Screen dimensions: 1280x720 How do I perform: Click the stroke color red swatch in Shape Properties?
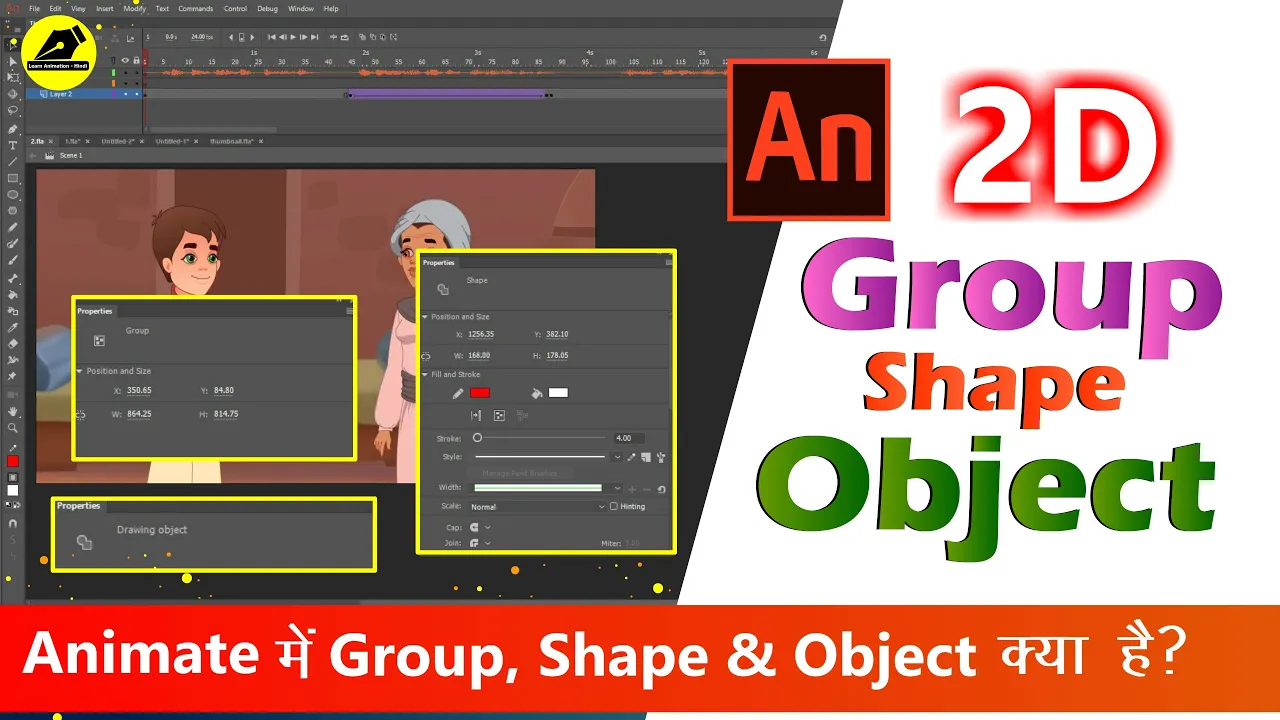pos(480,393)
